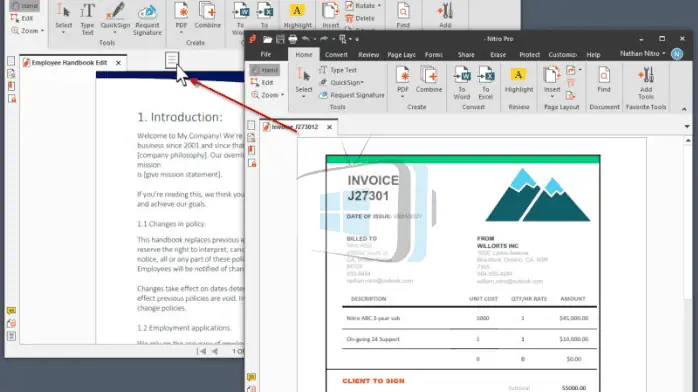Open Rotate dropdown in back window
This screenshot has width=698, height=392.
364,6
